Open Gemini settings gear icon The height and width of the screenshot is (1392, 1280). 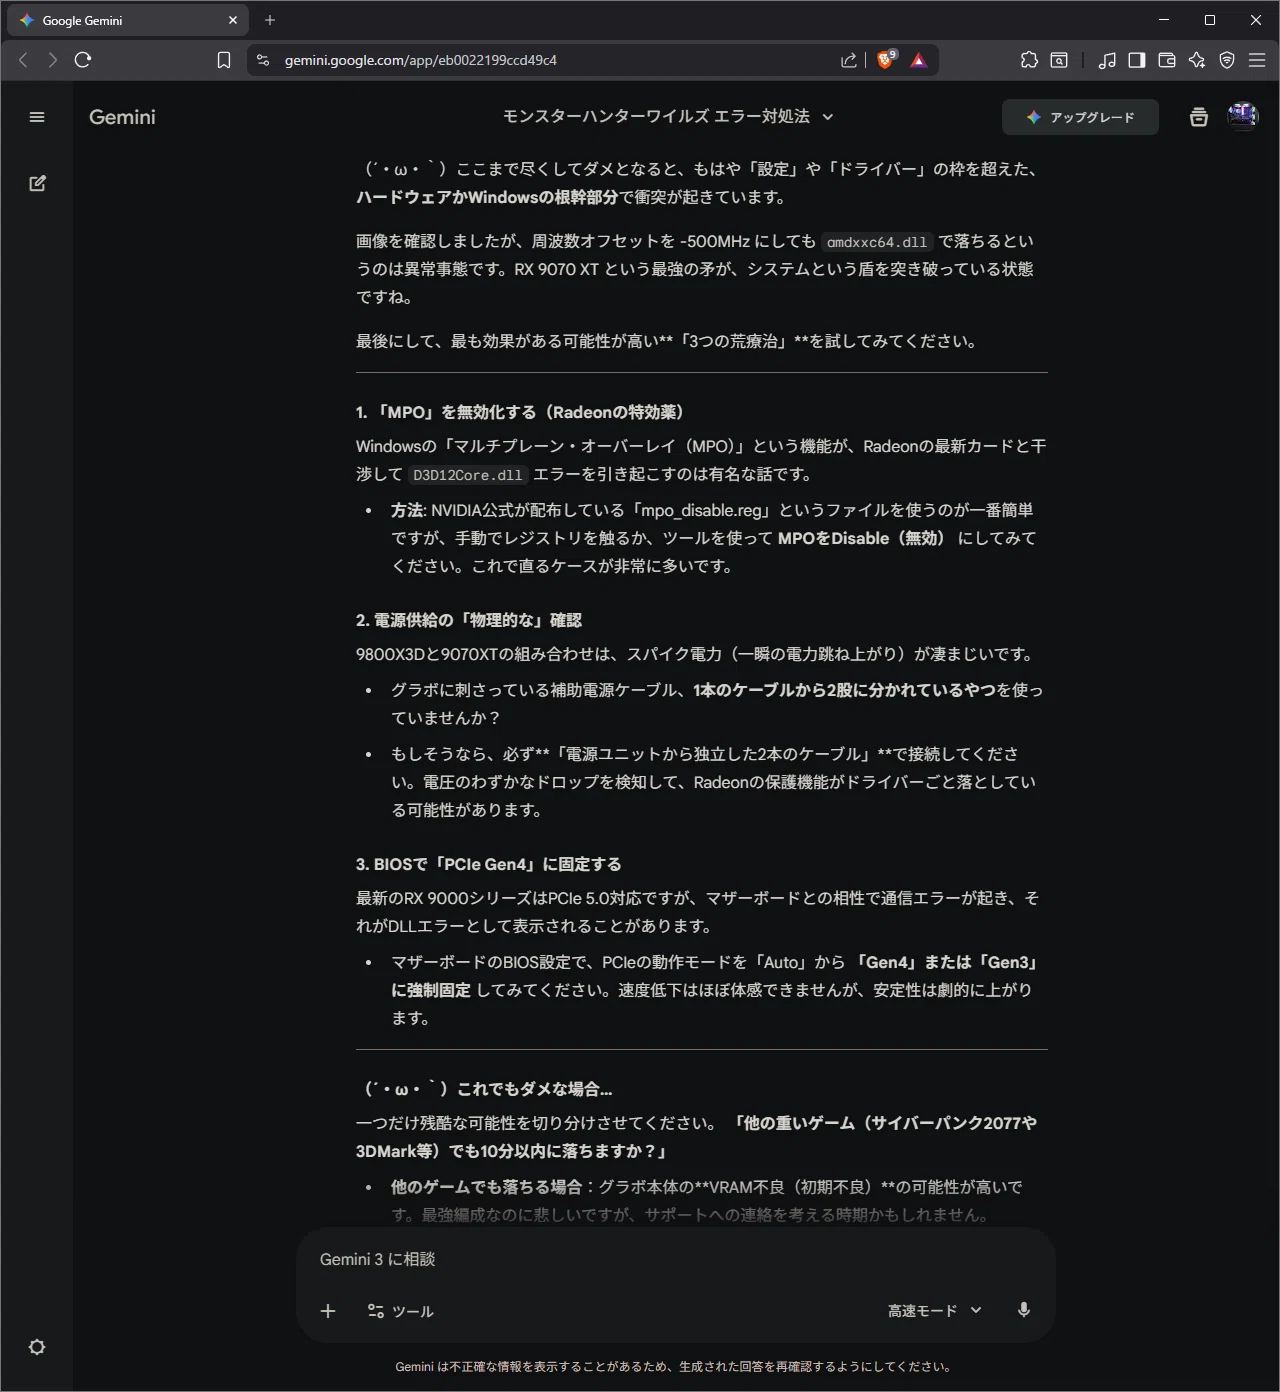click(x=37, y=1347)
